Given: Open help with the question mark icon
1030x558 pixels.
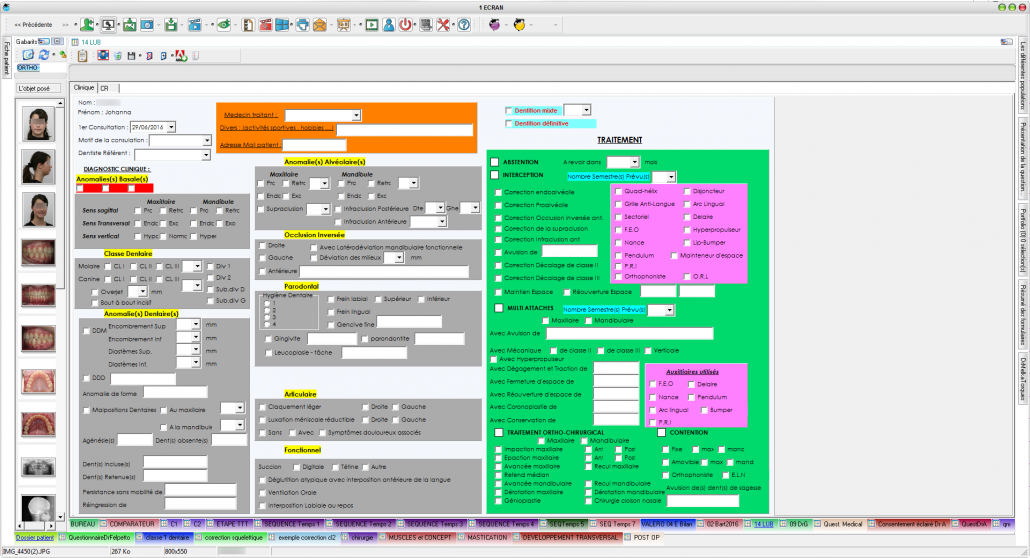Looking at the screenshot, I should click(x=464, y=24).
